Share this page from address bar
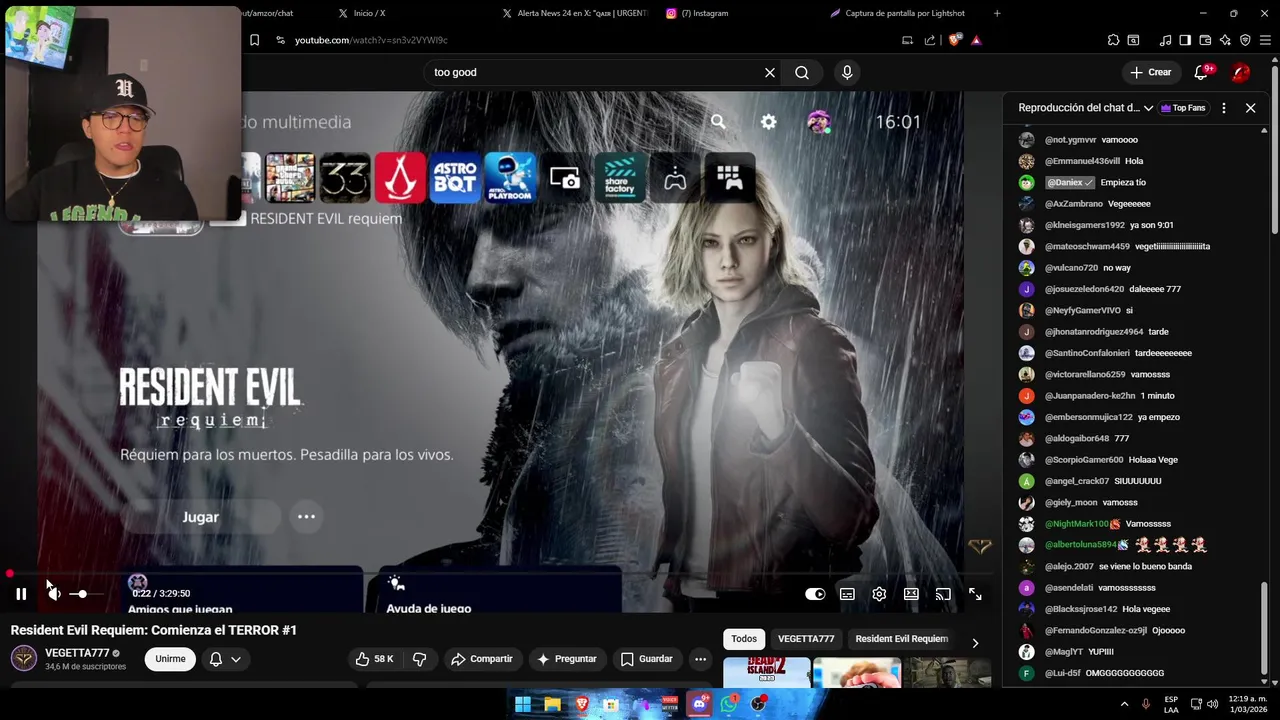This screenshot has width=1280, height=720. click(930, 40)
